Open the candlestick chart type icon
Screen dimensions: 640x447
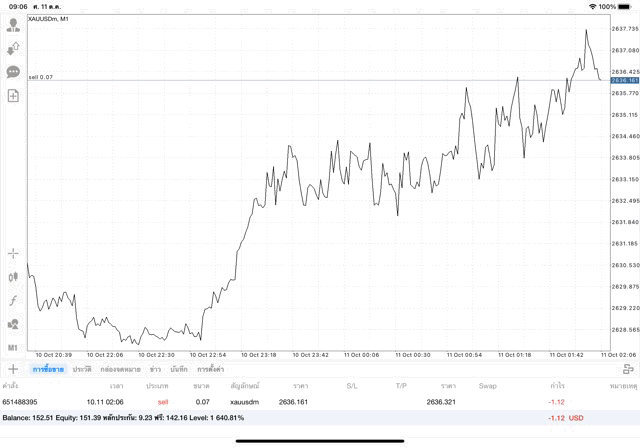click(x=13, y=277)
